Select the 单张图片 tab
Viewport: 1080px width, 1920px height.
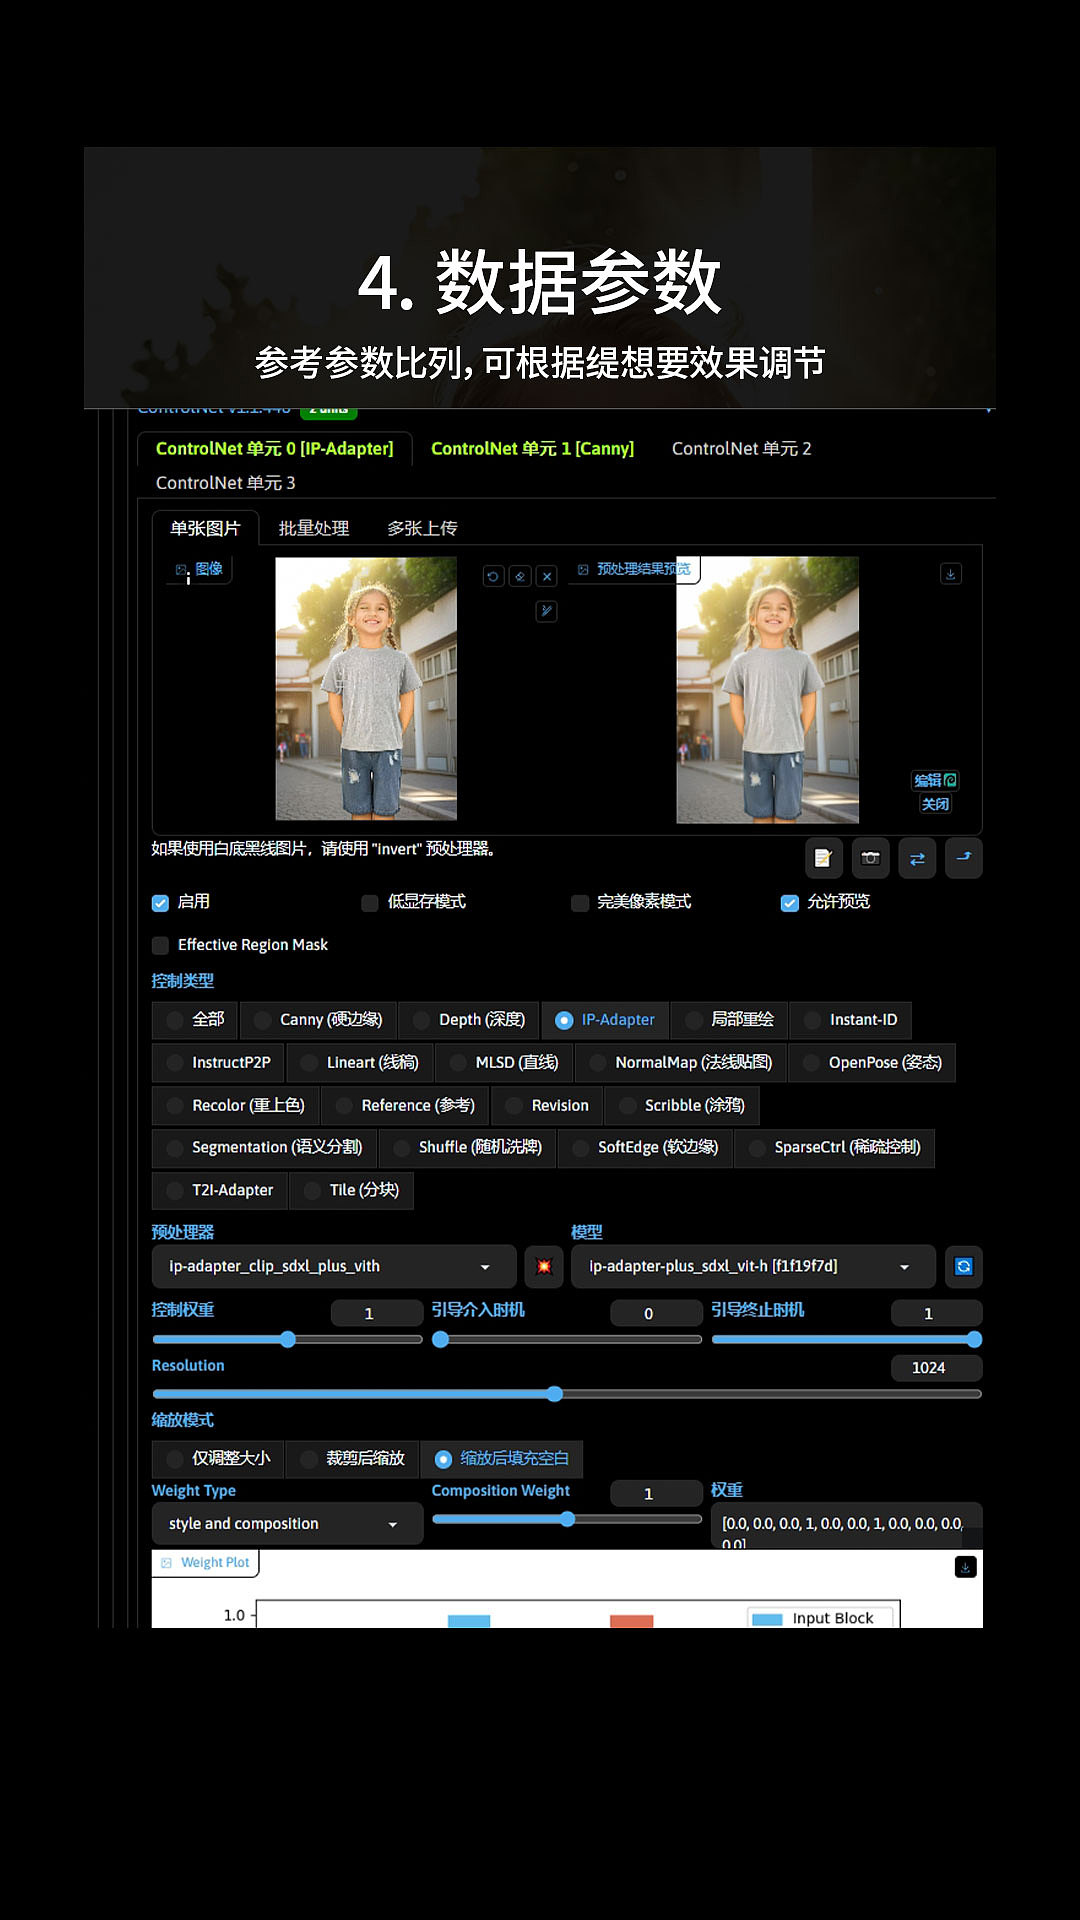[x=205, y=528]
